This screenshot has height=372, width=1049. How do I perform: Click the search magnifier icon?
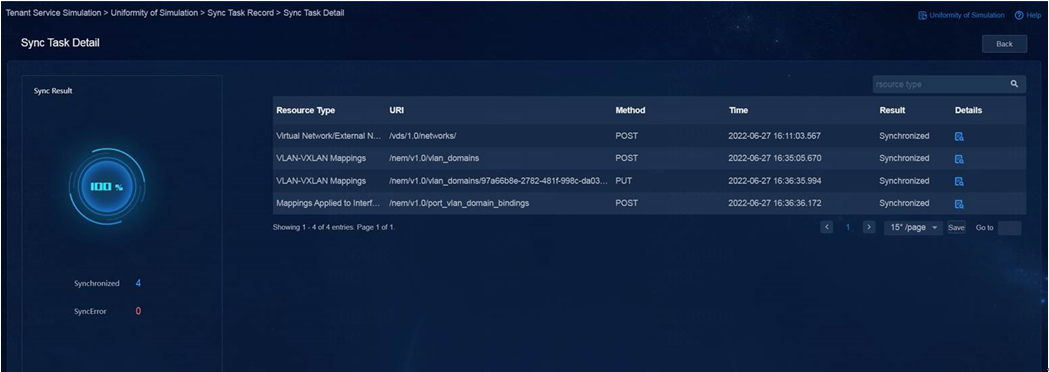coord(1014,84)
